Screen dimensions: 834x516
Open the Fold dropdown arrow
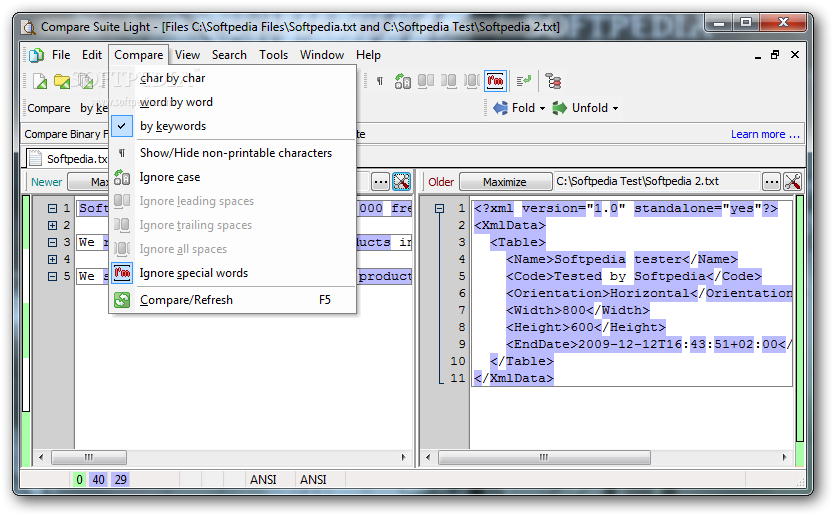pyautogui.click(x=543, y=109)
